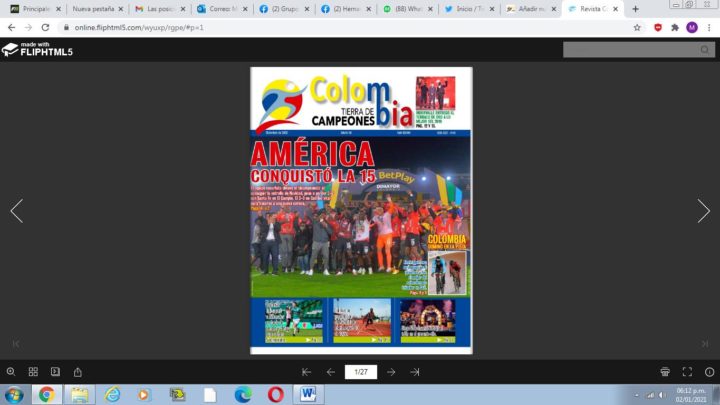Open the extensions puzzle icon
Viewport: 720px width, 405px height.
pos(675,28)
